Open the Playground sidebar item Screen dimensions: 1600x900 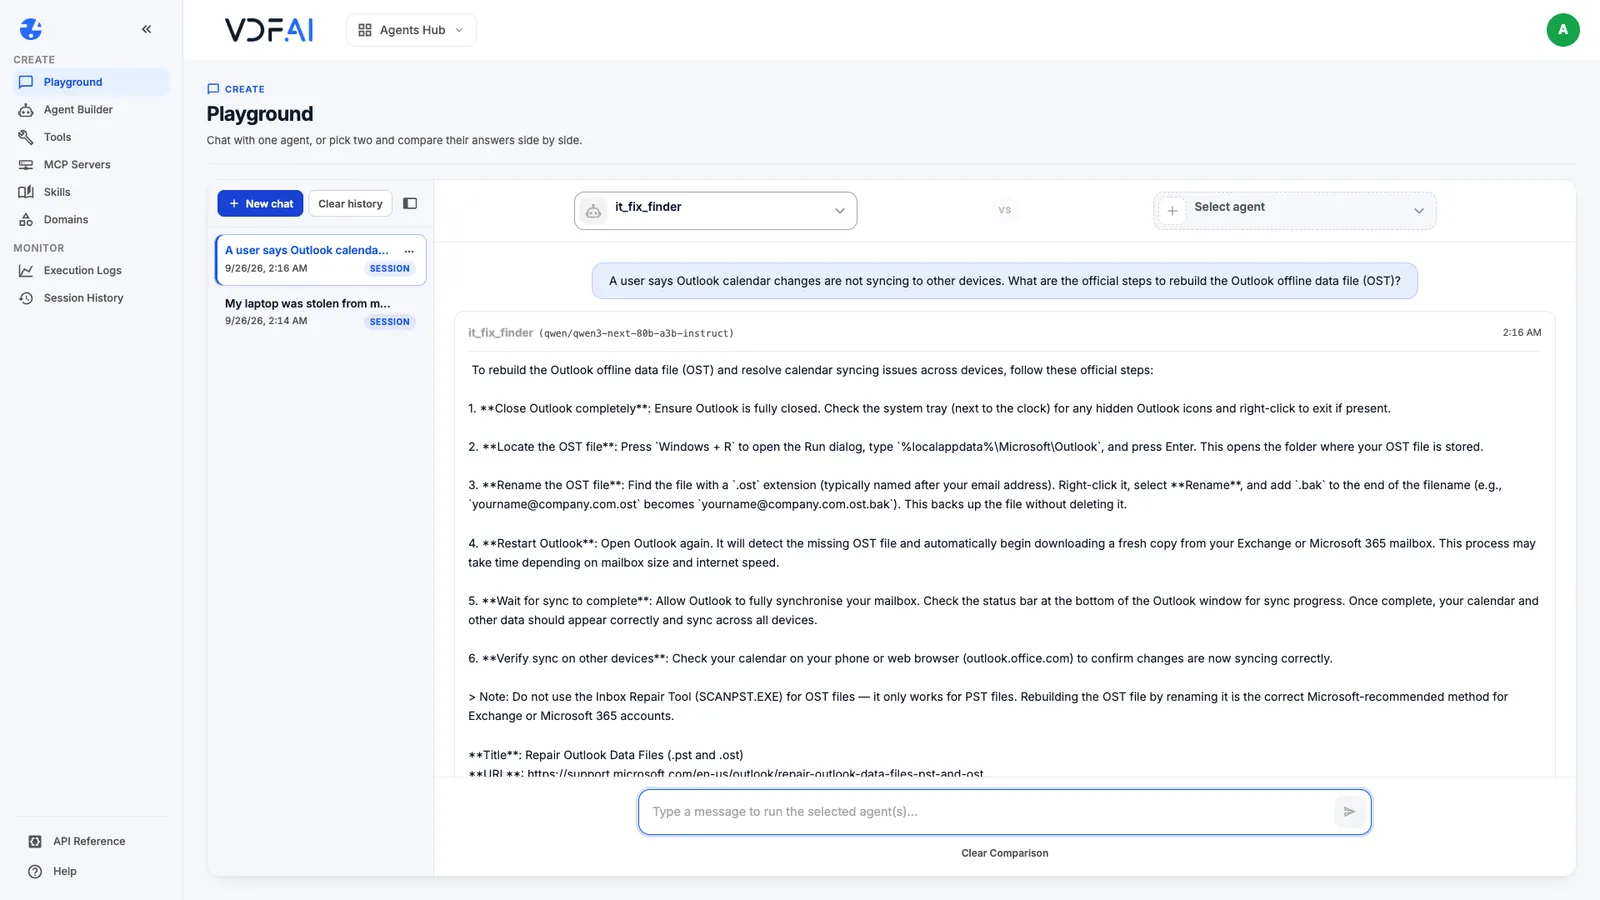[91, 82]
